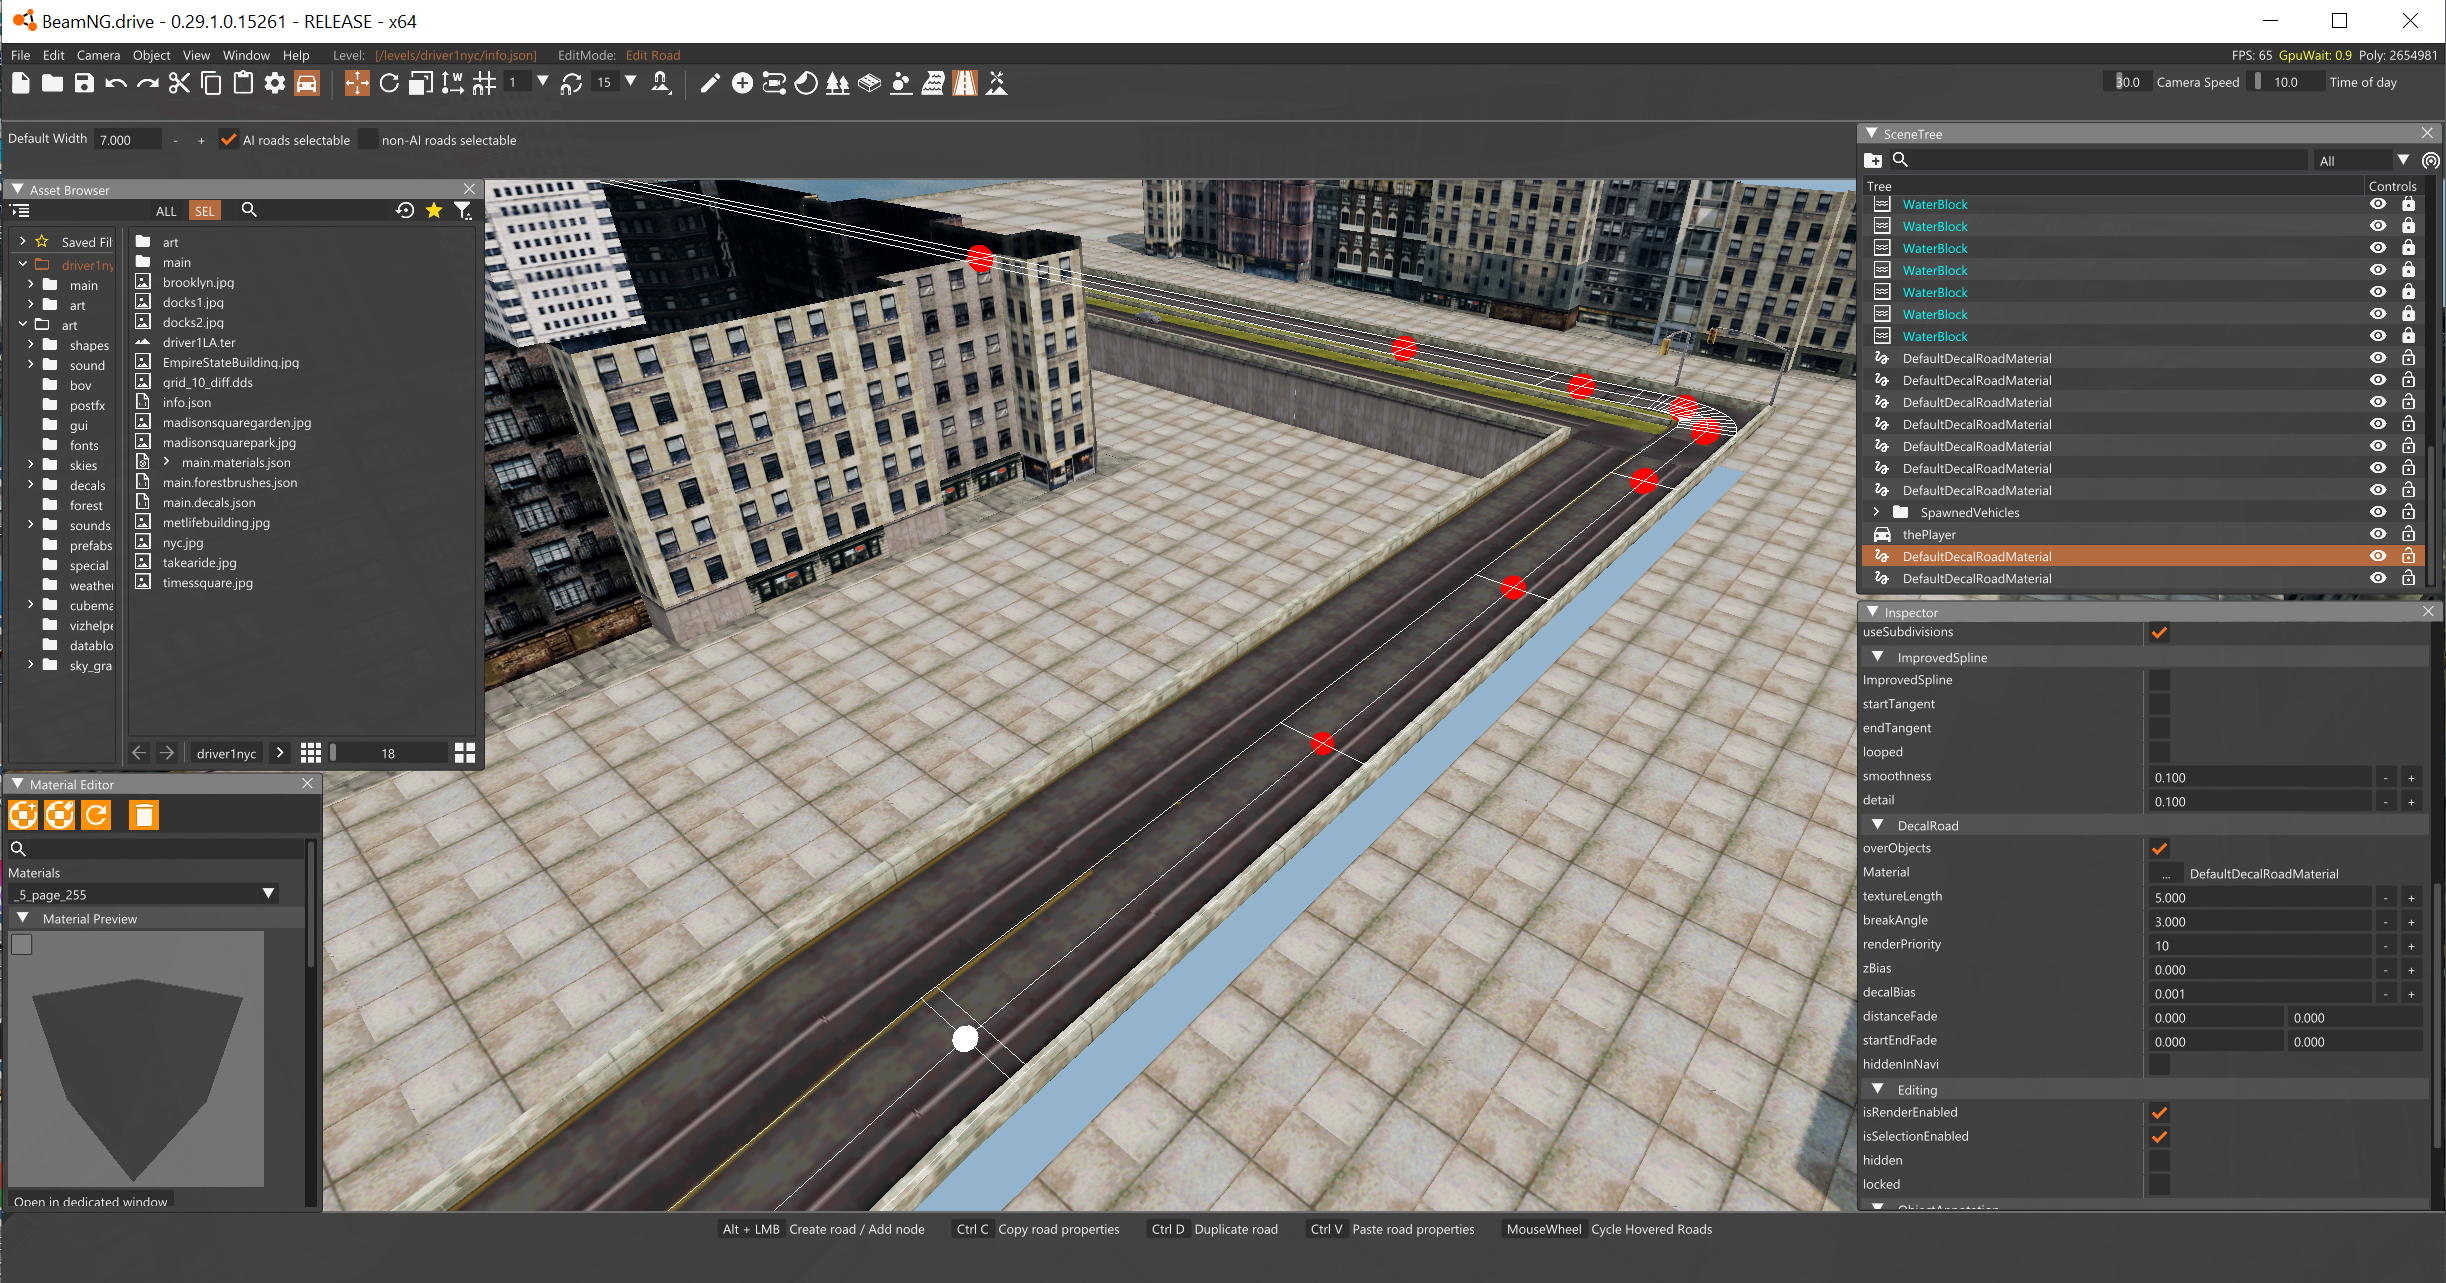Enable the looped checkbox in Inspector
Screen dimensions: 2446x1283
point(2159,752)
